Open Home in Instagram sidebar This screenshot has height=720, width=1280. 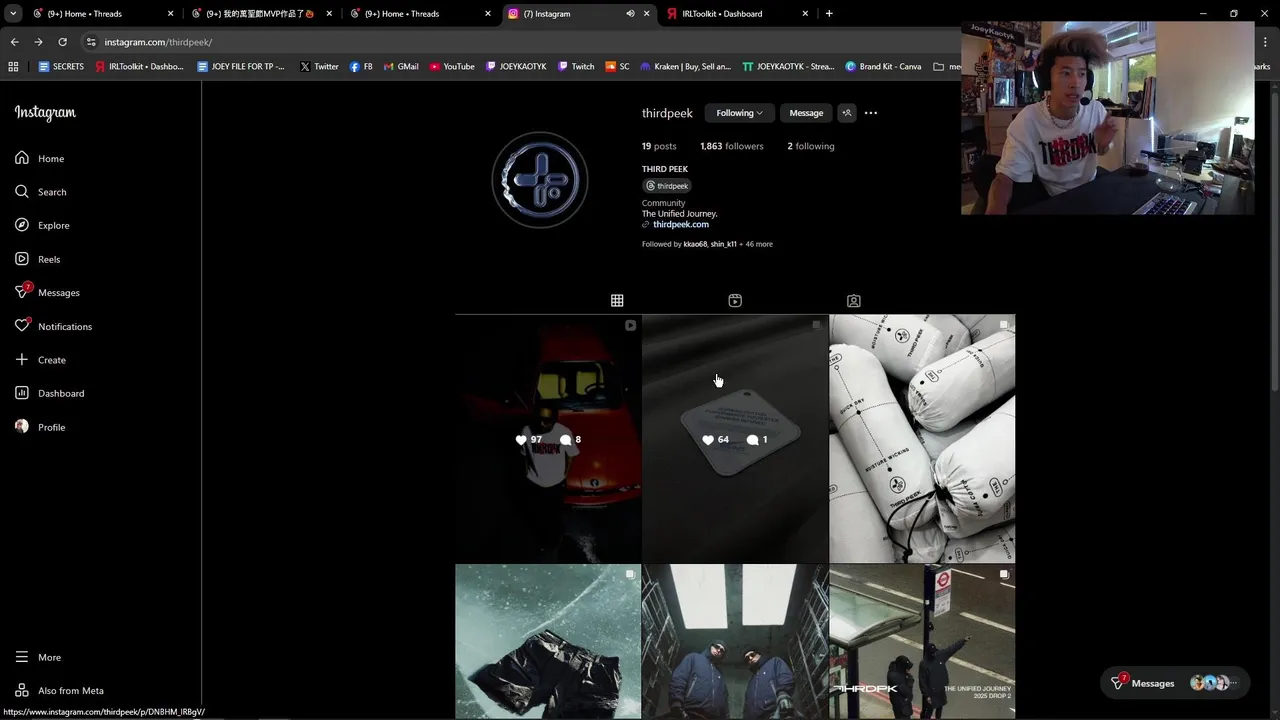click(40, 158)
